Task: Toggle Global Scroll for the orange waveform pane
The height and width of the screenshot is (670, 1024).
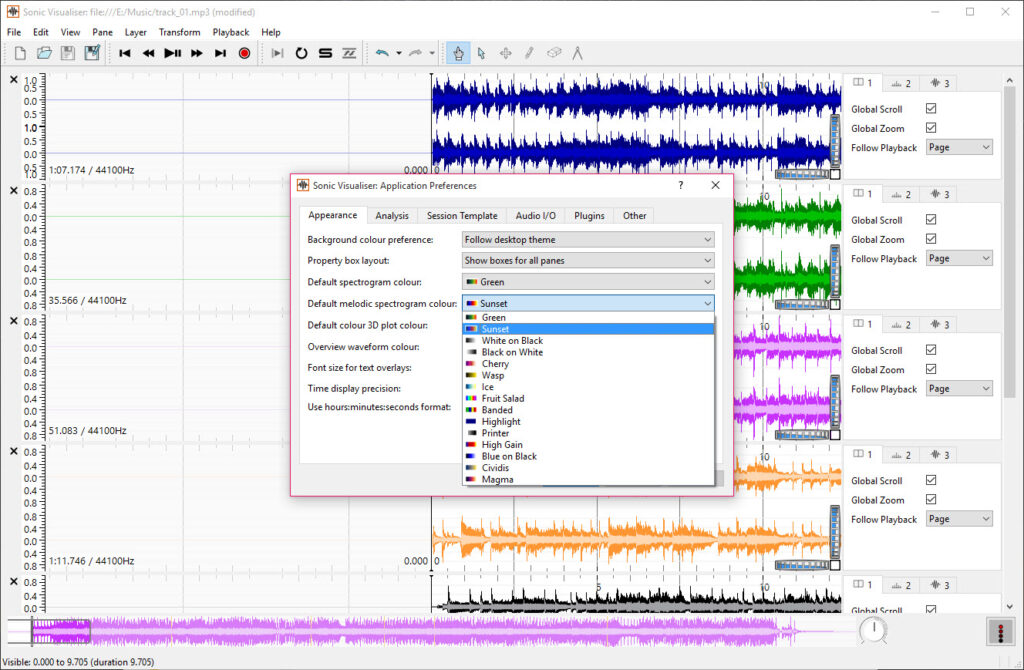Action: click(x=931, y=480)
